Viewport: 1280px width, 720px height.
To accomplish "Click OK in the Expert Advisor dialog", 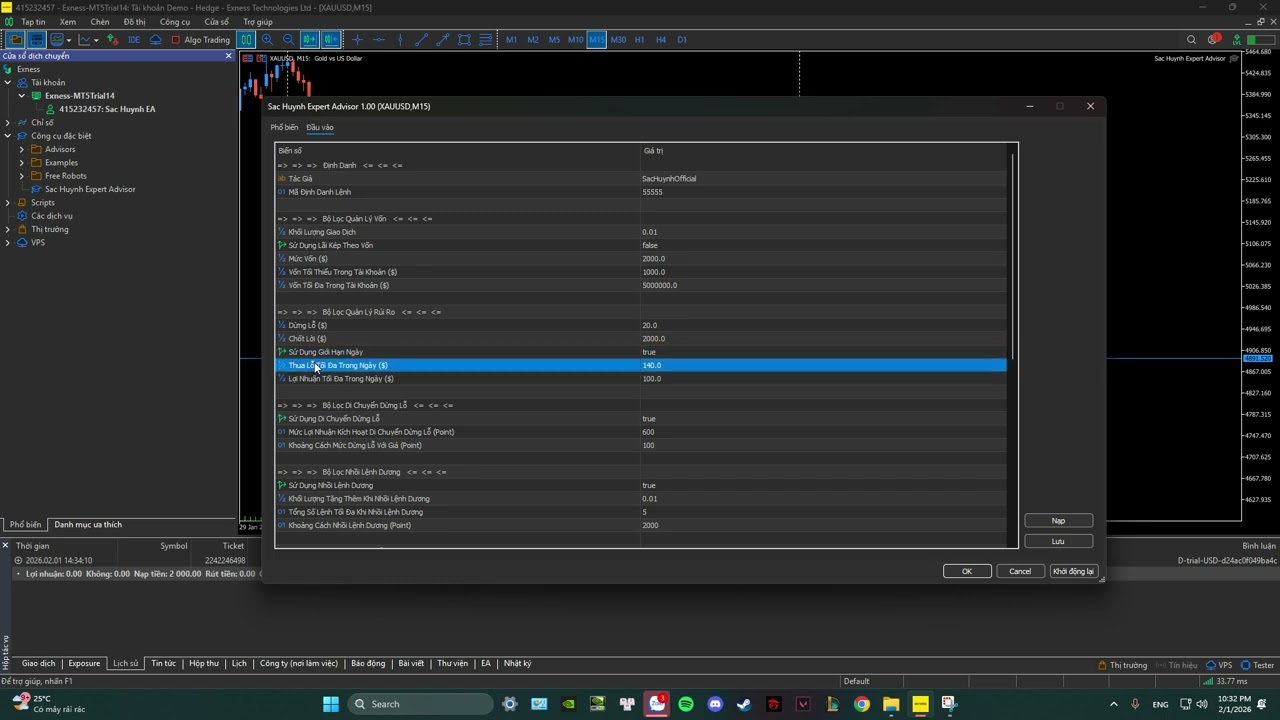I will coord(967,571).
